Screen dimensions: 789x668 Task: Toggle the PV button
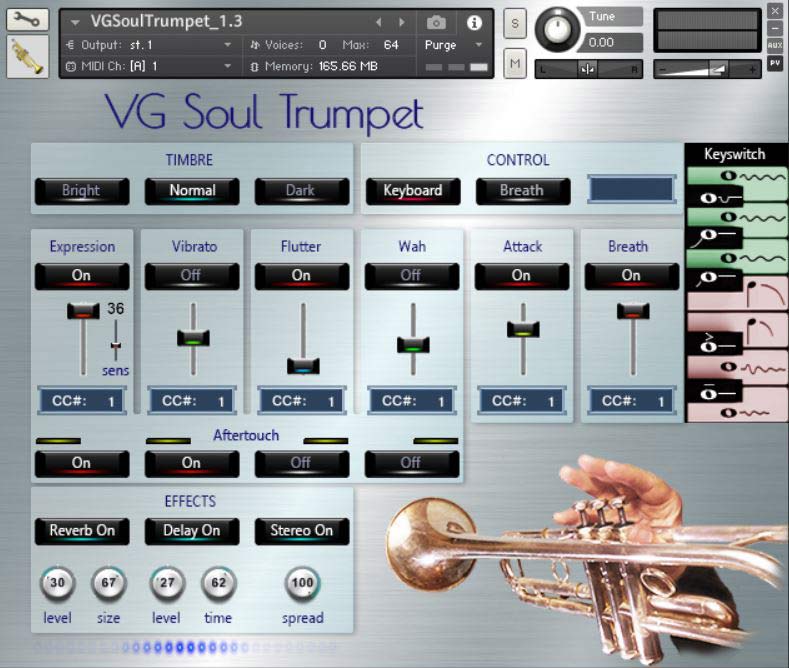[x=775, y=63]
